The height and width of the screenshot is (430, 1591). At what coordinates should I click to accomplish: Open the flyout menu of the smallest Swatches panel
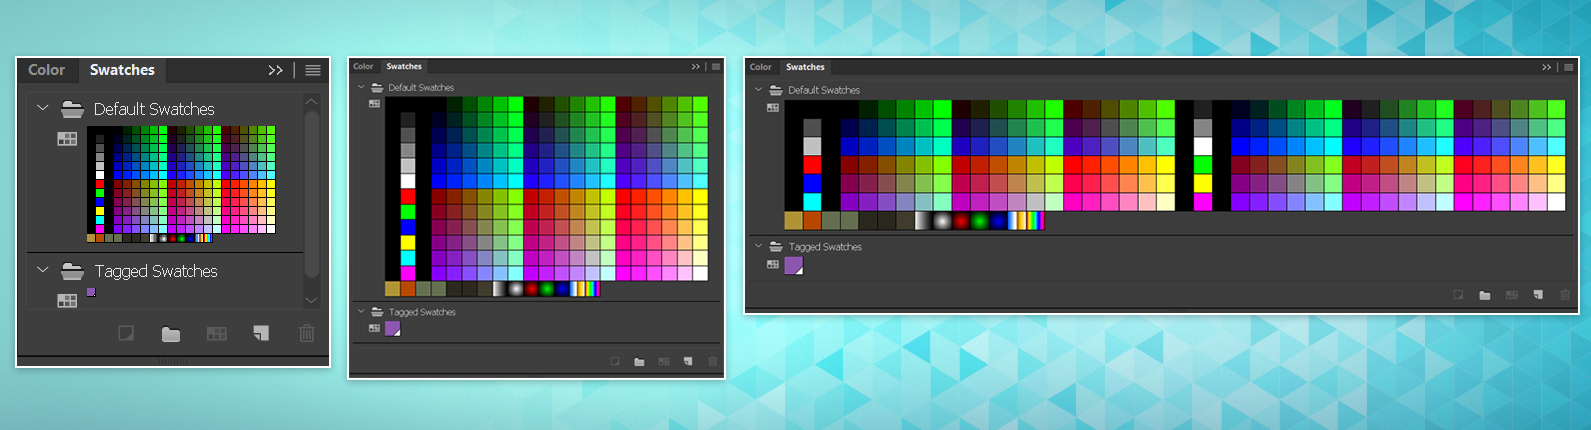pyautogui.click(x=313, y=70)
